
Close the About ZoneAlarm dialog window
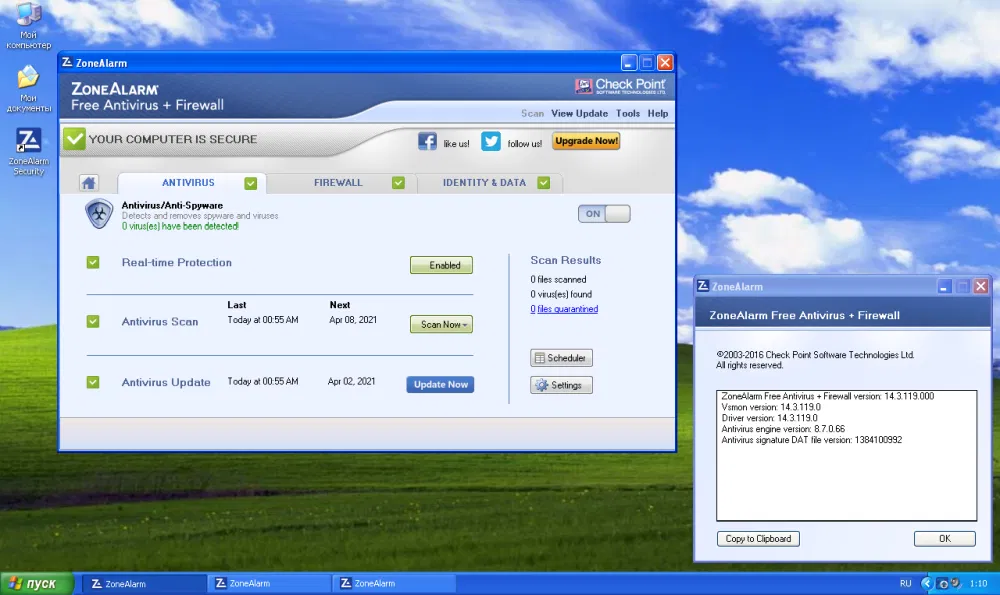coord(981,286)
